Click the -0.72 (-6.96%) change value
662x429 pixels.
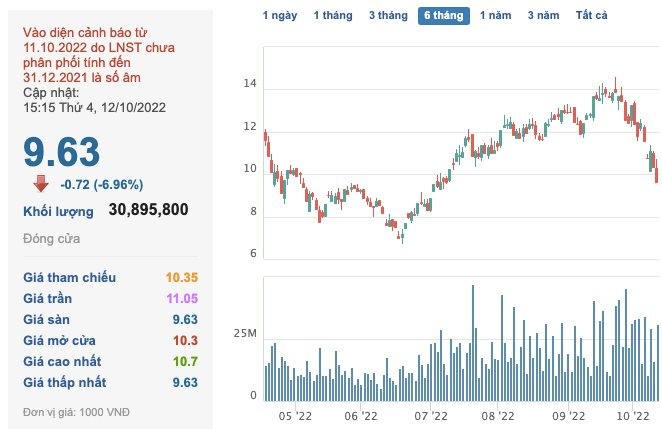pyautogui.click(x=101, y=184)
